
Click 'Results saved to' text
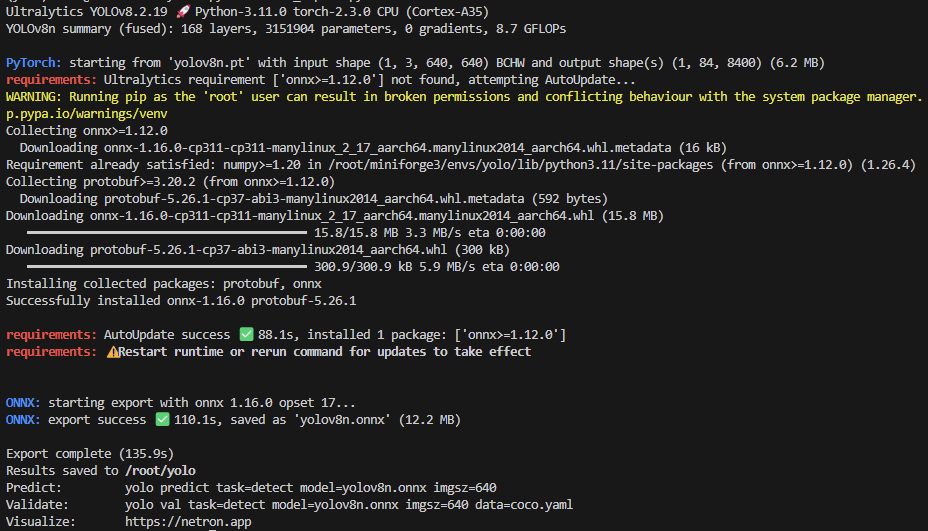(62, 471)
